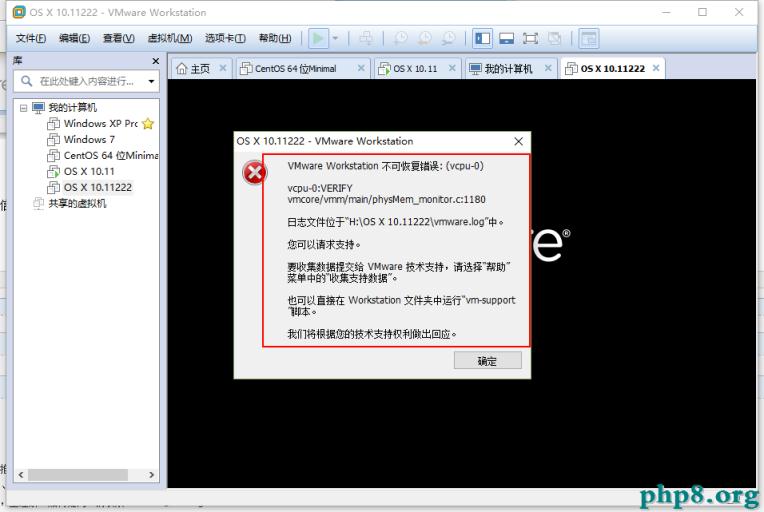
Task: Click the library scrollbar right arrow
Action: (x=152, y=474)
